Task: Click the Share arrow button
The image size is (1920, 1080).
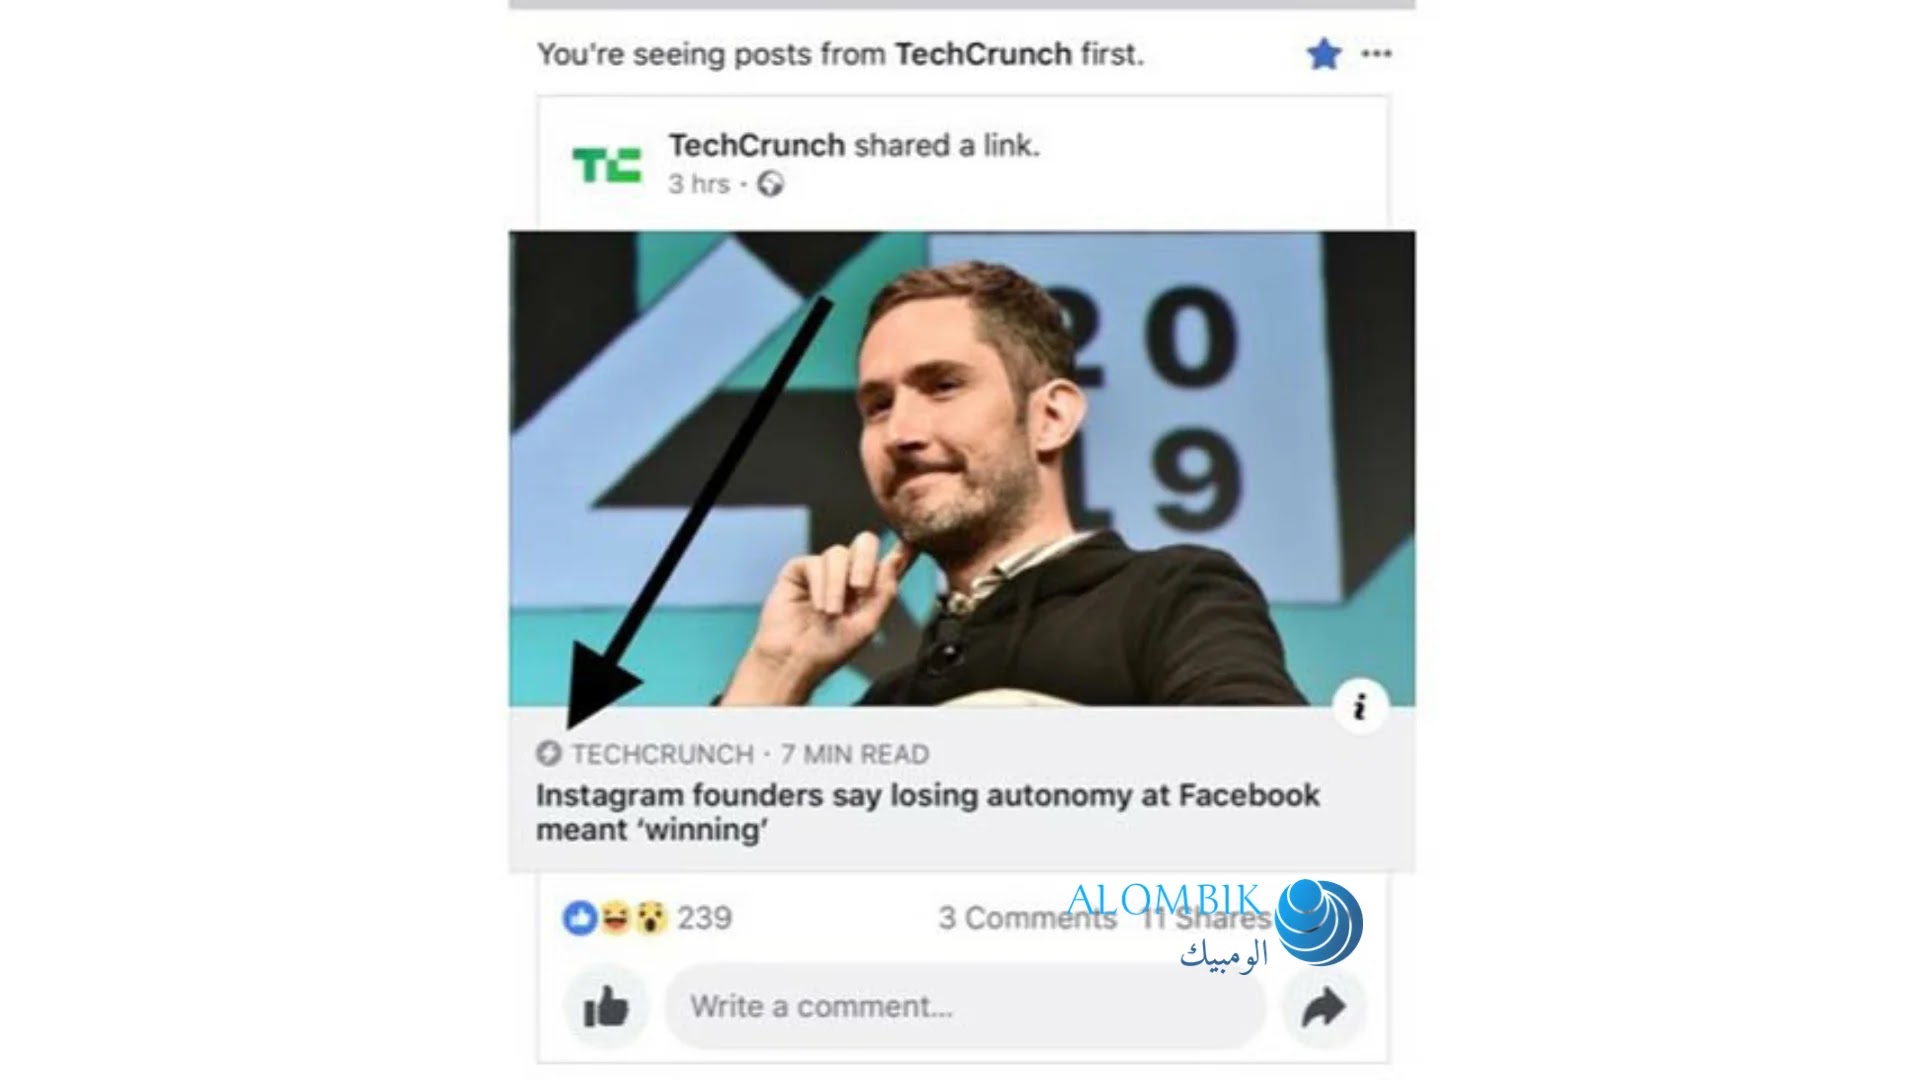Action: point(1324,1007)
